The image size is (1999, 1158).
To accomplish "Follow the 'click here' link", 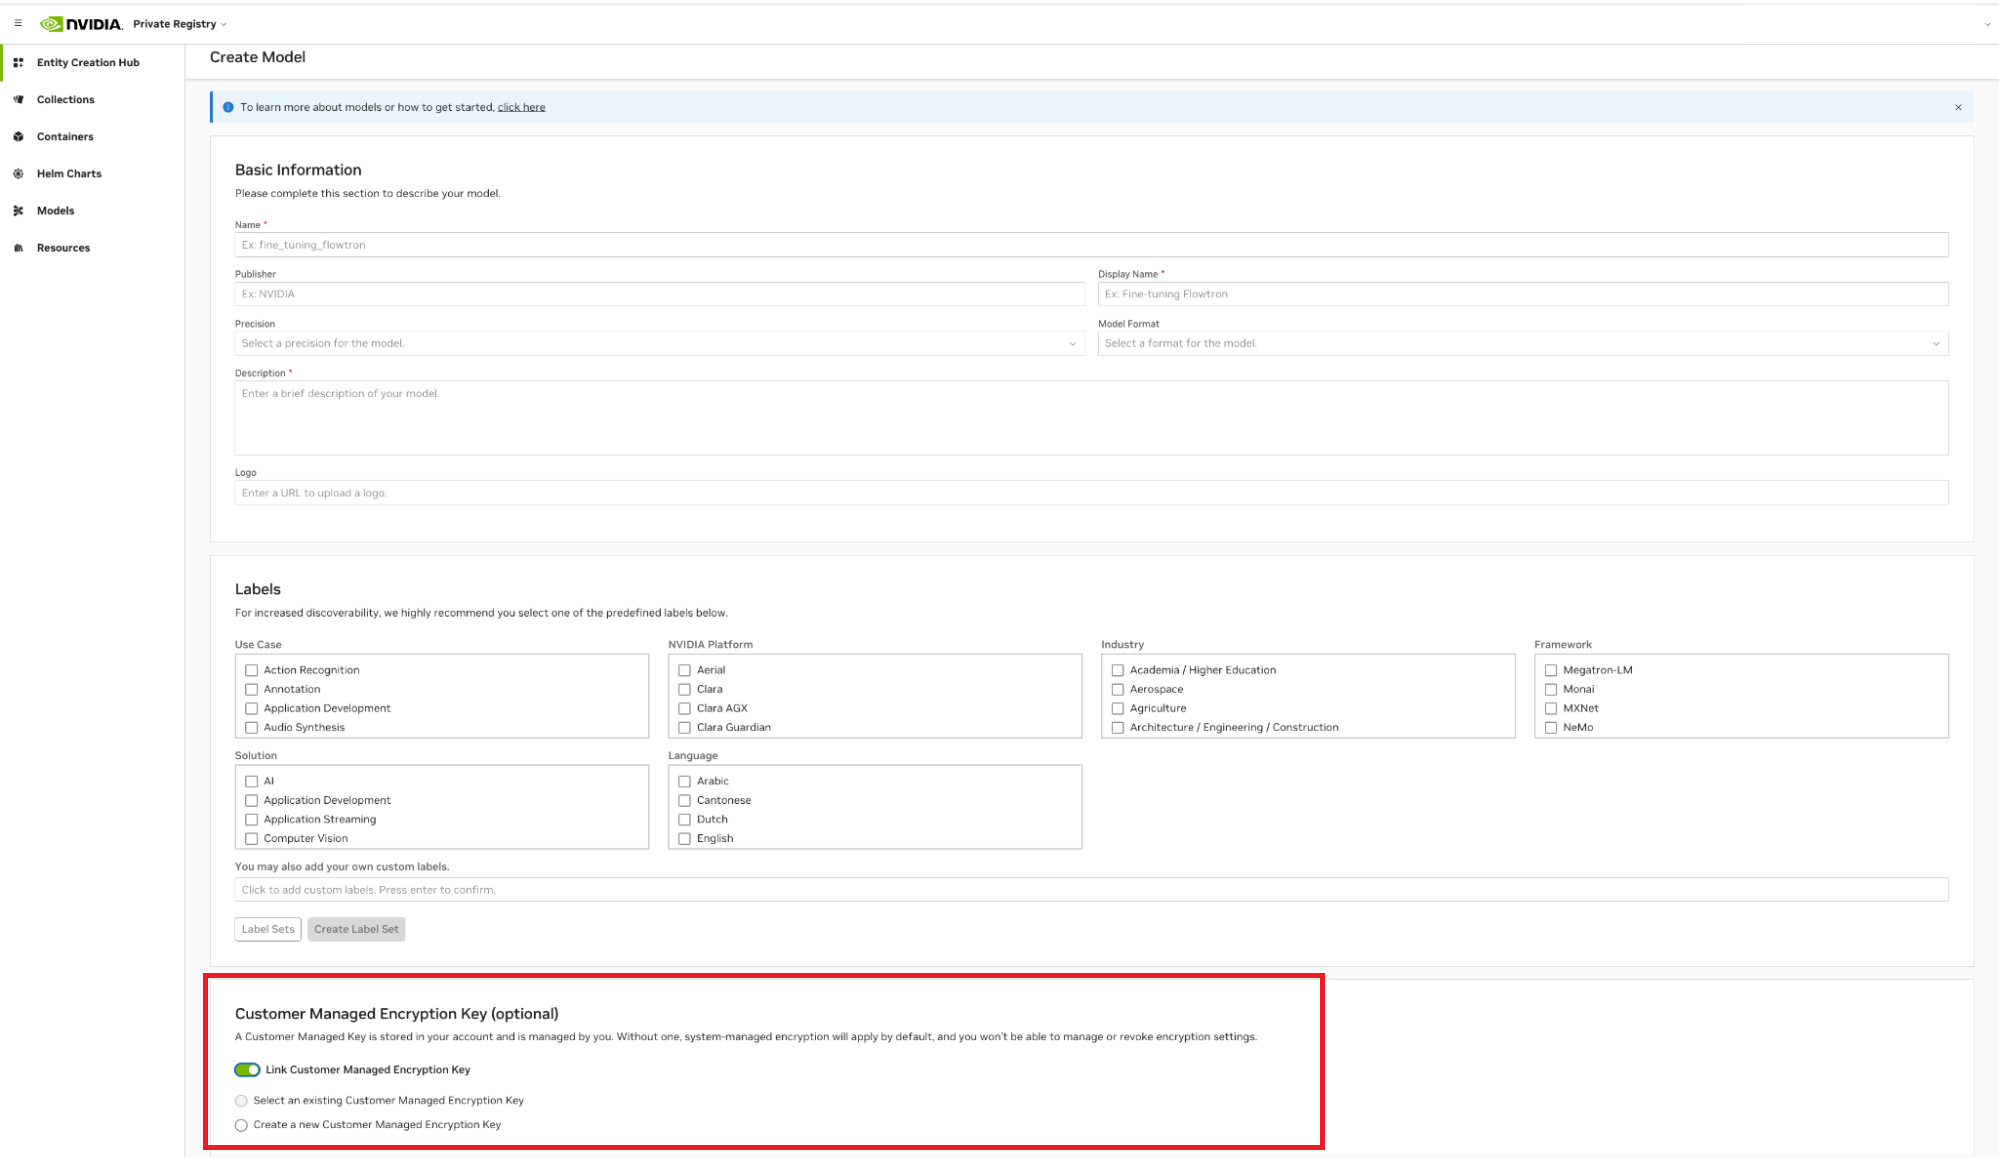I will coord(521,107).
